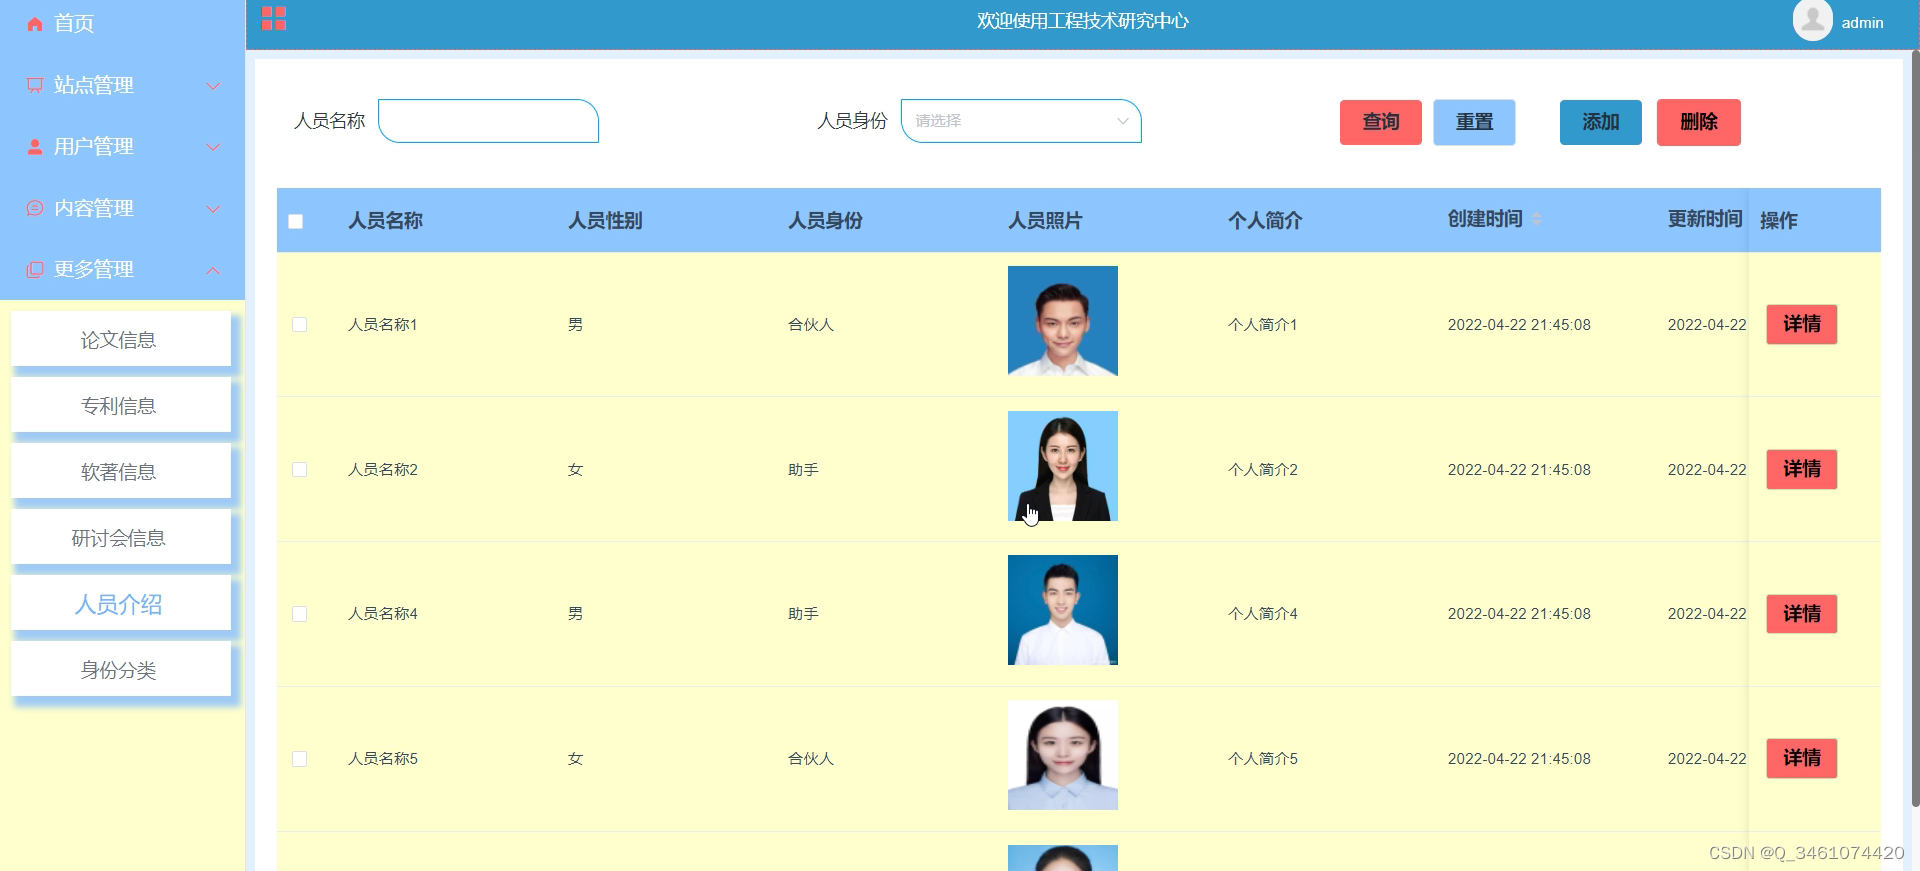This screenshot has width=1920, height=871.
Task: Click the photo of 人员名称4
Action: tap(1063, 610)
